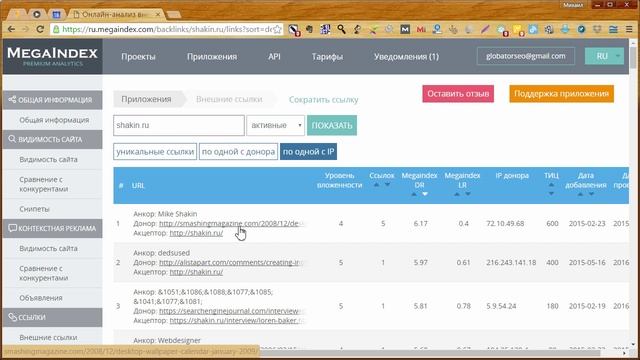This screenshot has height=360, width=640.
Task: Click the globatorseo@gmail.com account button
Action: click(526, 56)
